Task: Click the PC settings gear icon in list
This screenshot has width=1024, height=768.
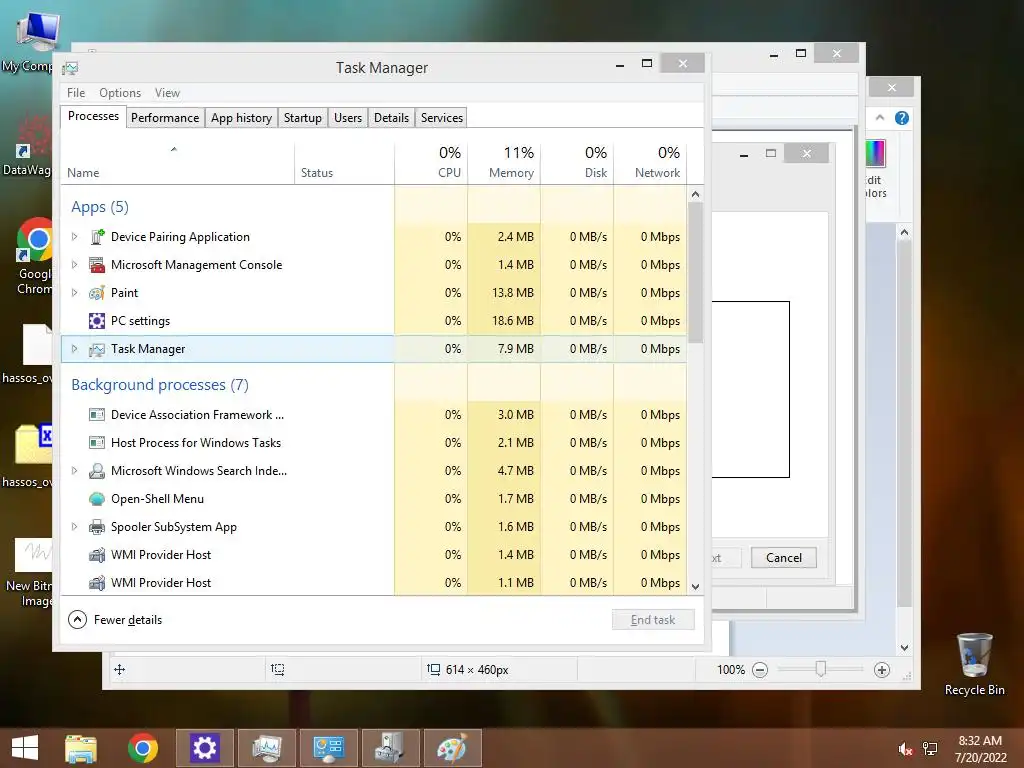Action: pos(97,321)
